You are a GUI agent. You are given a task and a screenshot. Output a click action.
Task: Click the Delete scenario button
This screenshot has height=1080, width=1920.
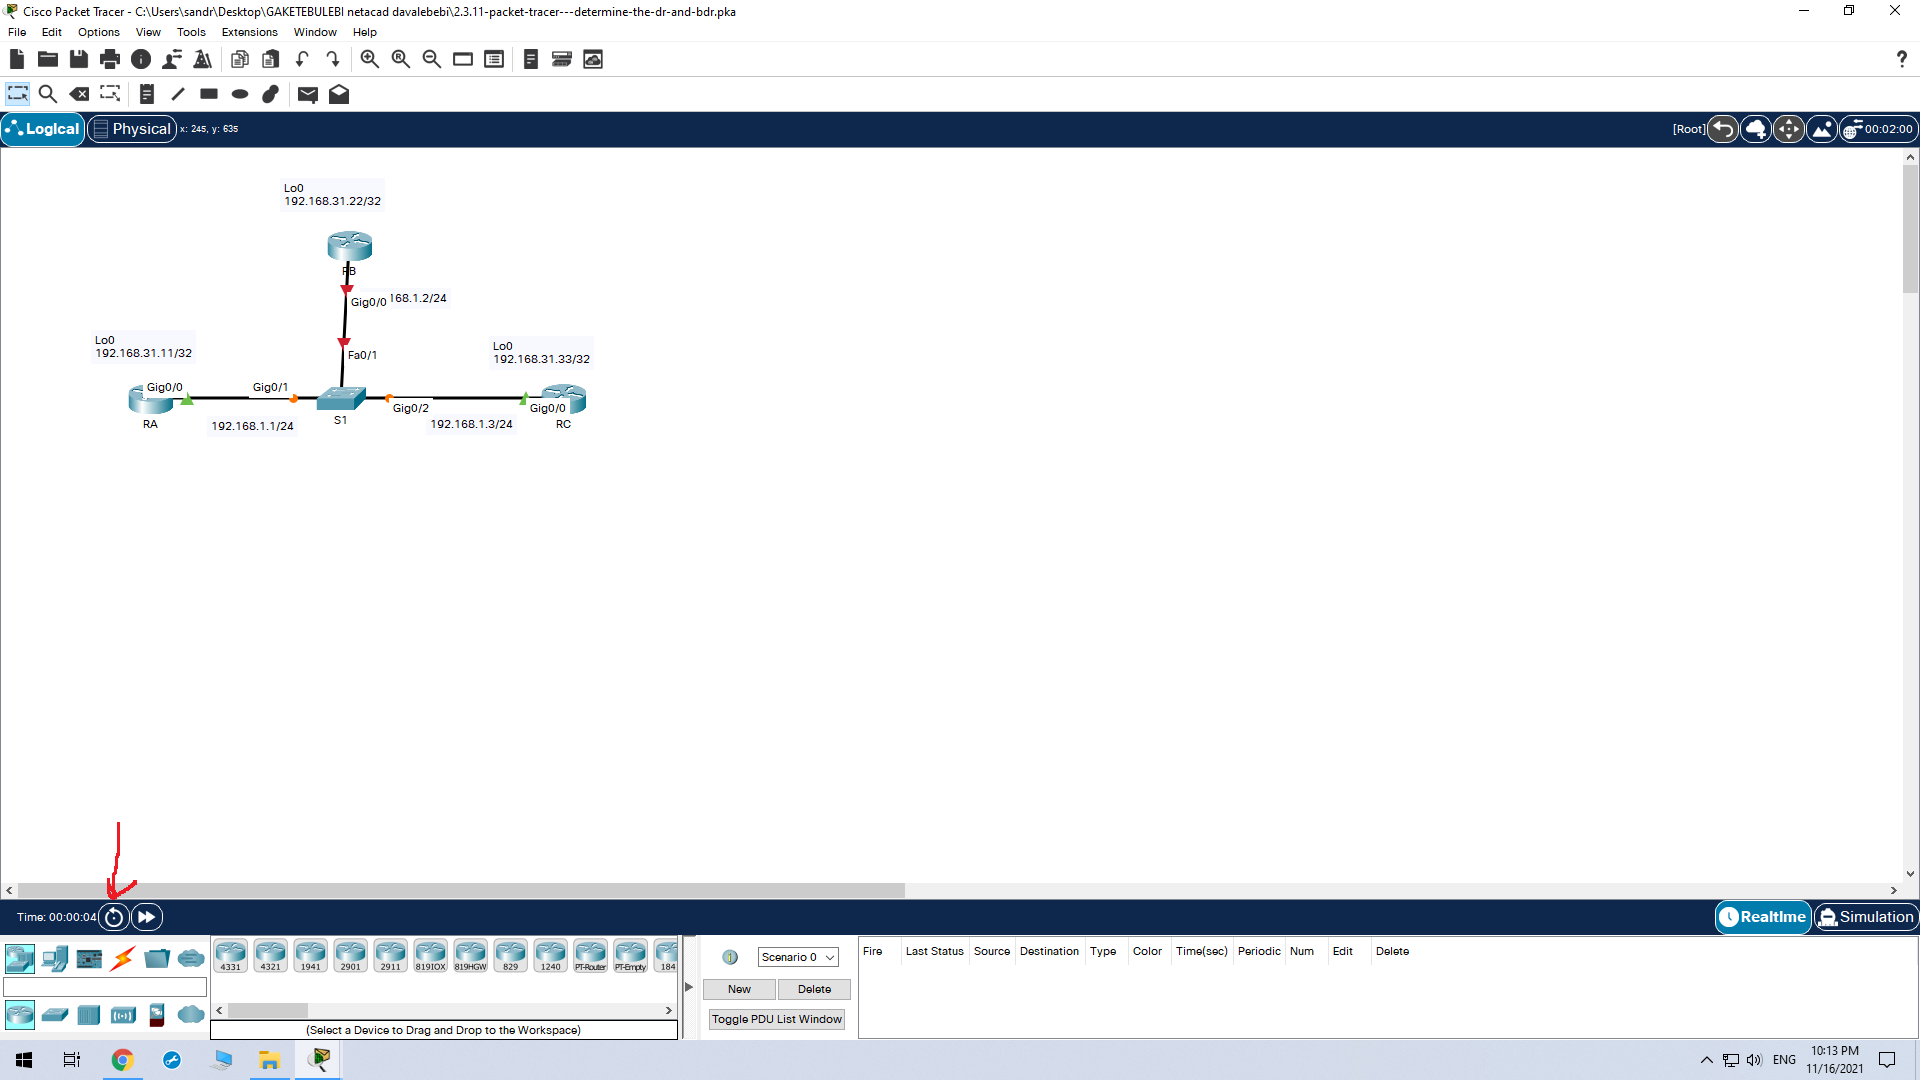coord(814,989)
